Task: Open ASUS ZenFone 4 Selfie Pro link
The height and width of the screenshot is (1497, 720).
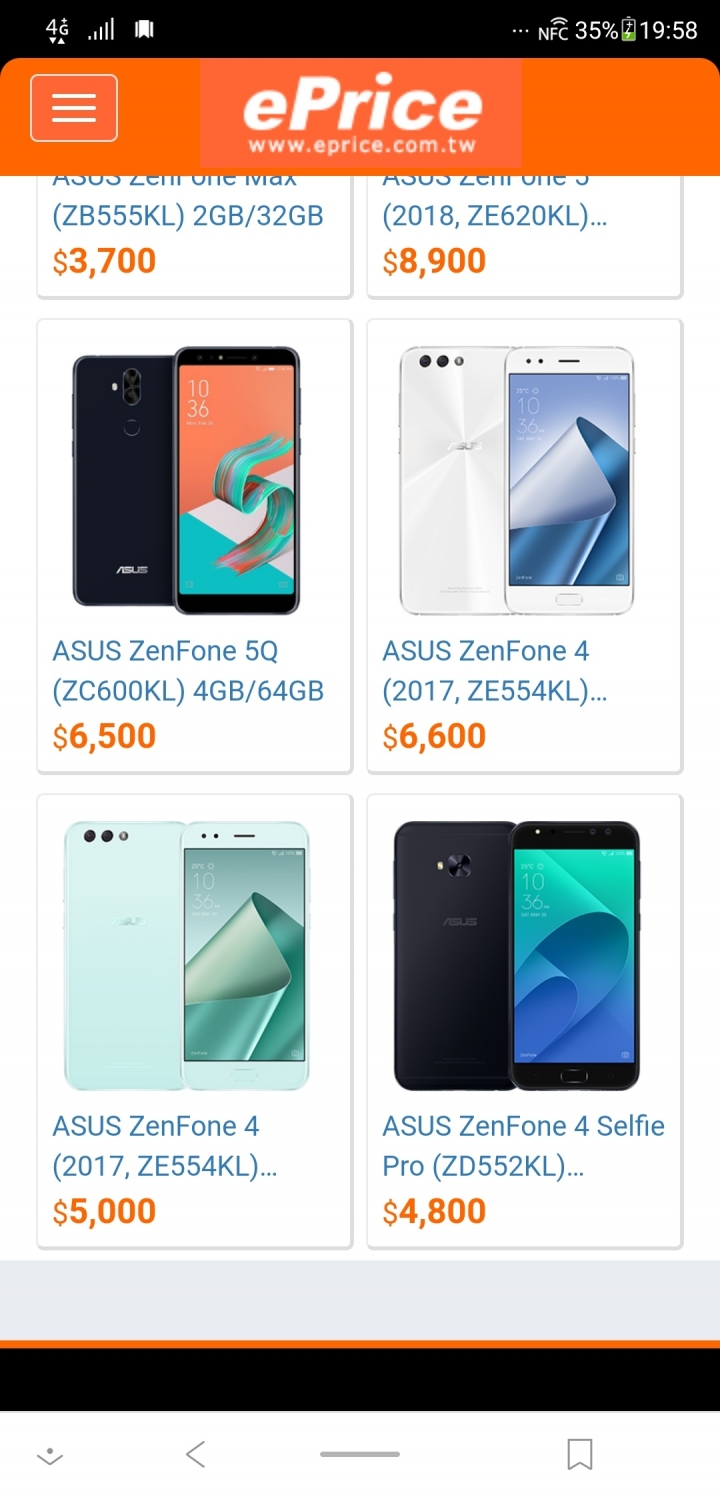Action: point(523,1146)
